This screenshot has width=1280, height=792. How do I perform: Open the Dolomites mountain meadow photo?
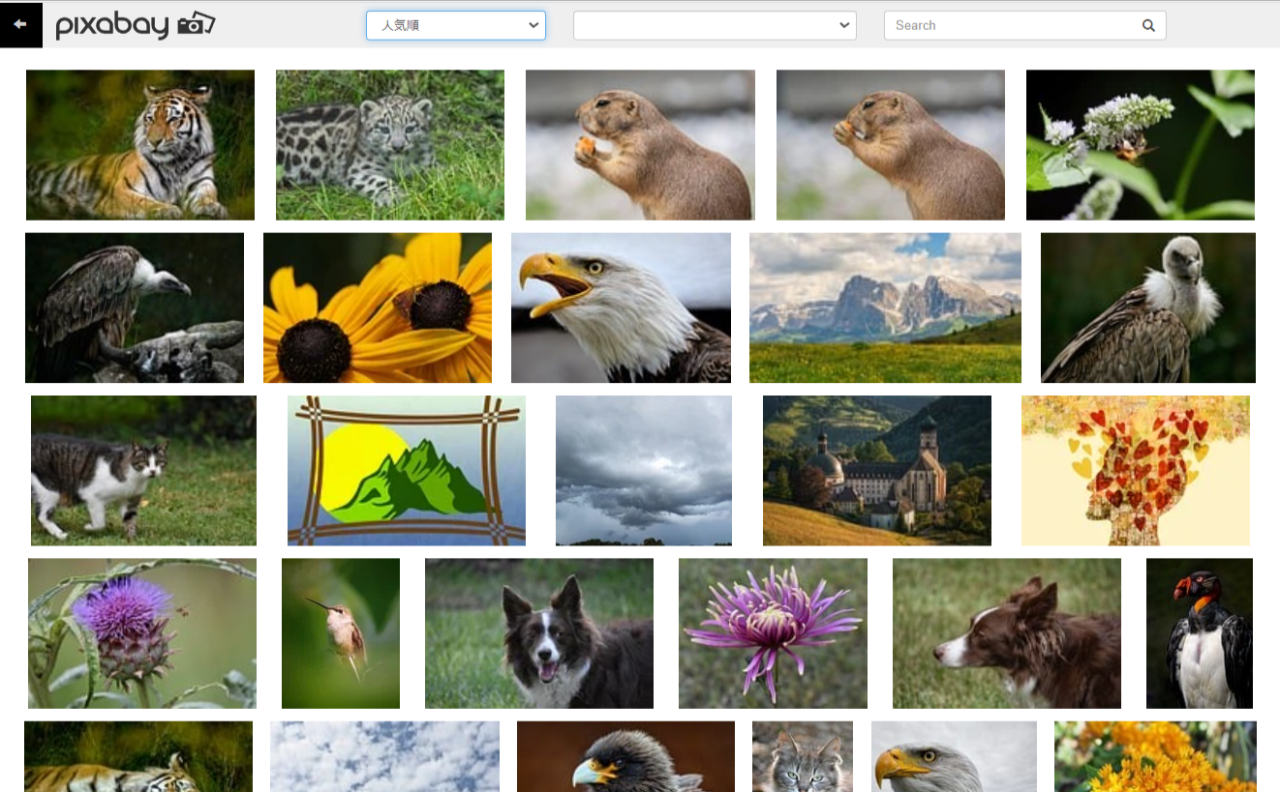pyautogui.click(x=885, y=308)
